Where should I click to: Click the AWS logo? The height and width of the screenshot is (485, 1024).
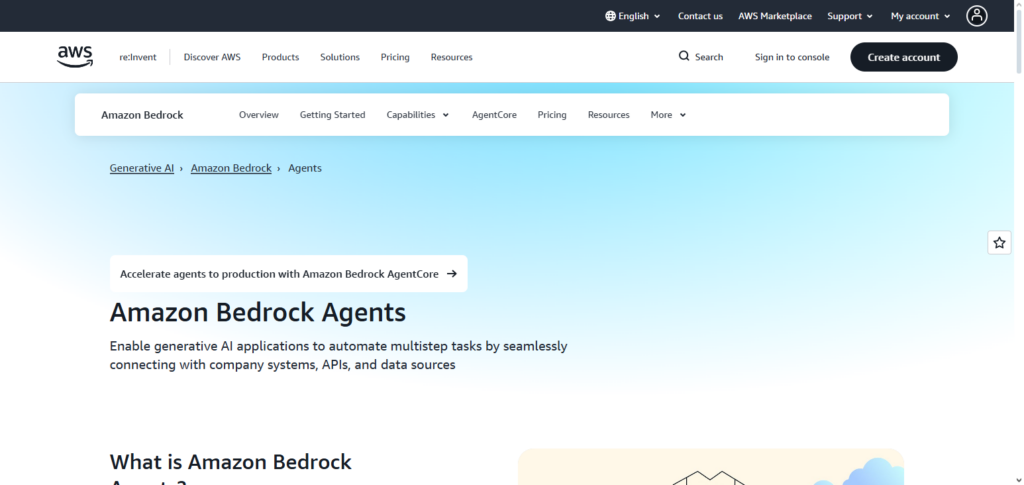click(75, 57)
